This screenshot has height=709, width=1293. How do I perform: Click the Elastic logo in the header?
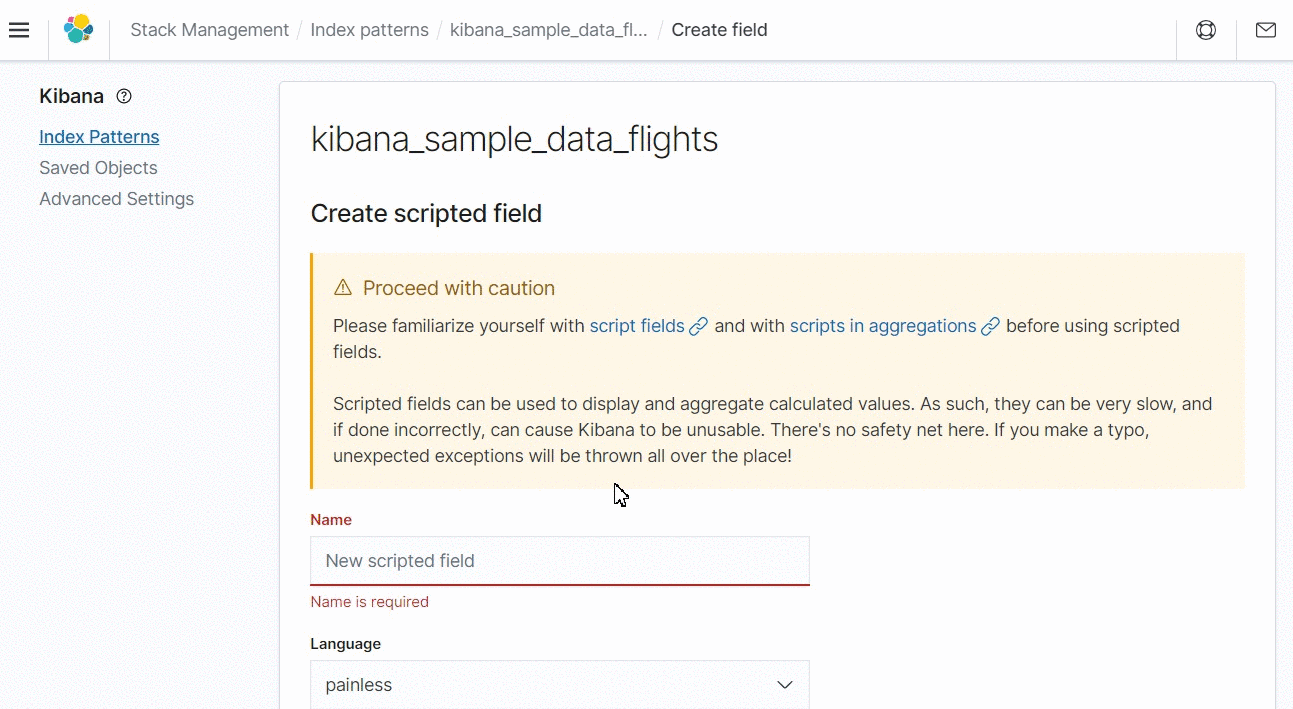click(79, 29)
